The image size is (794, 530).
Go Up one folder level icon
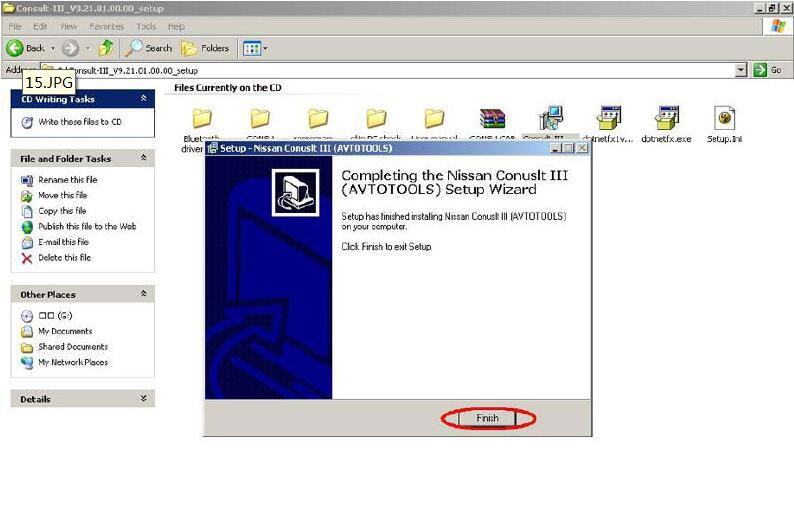coord(106,48)
